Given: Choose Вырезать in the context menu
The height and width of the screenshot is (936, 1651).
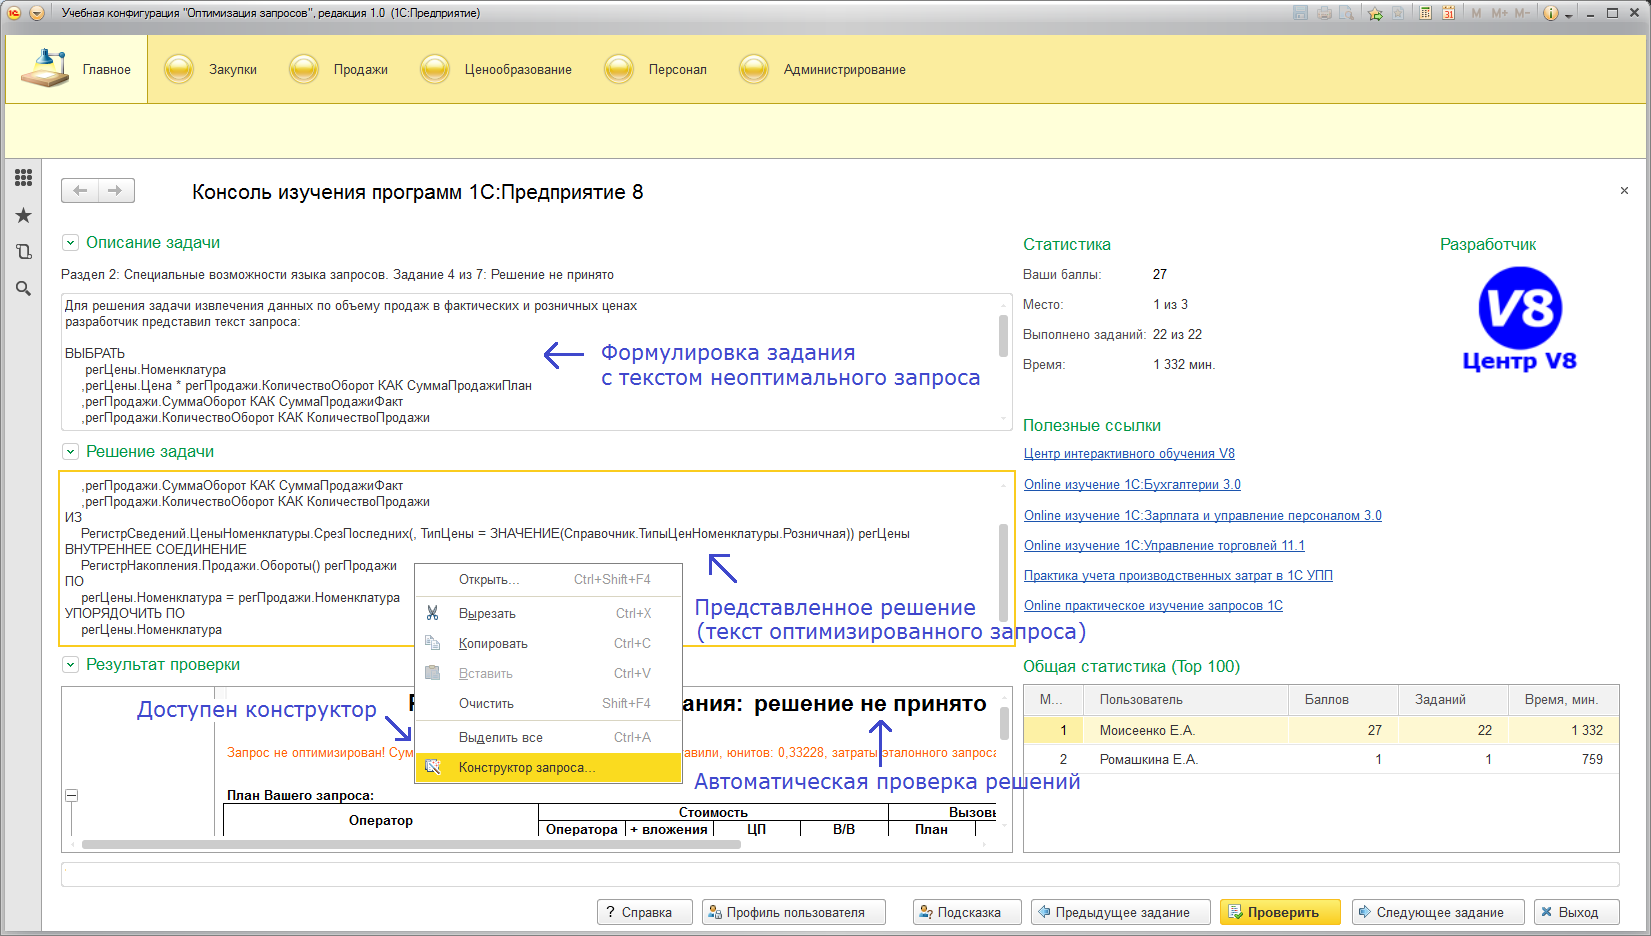Looking at the screenshot, I should (x=549, y=613).
